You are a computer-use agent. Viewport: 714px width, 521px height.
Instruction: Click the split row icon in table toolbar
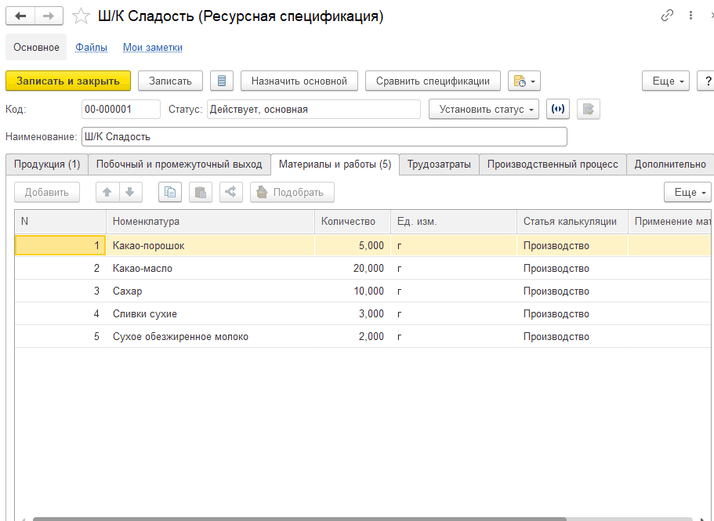pos(230,192)
